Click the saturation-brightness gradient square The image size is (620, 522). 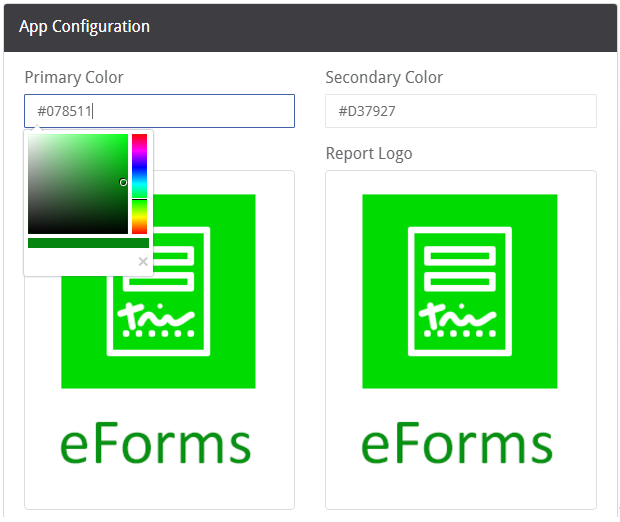click(x=78, y=184)
